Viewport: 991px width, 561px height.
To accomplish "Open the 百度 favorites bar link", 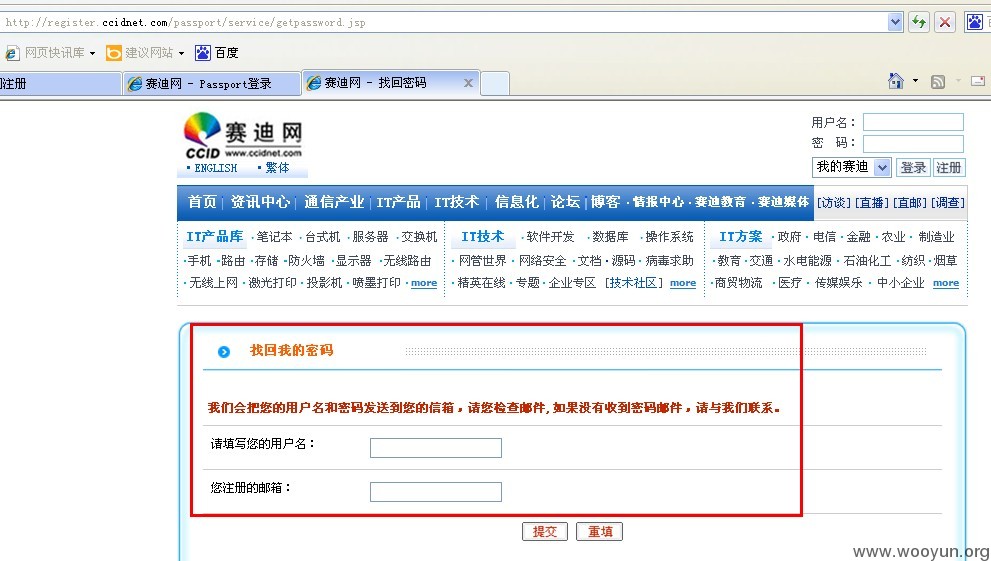I will pyautogui.click(x=217, y=53).
